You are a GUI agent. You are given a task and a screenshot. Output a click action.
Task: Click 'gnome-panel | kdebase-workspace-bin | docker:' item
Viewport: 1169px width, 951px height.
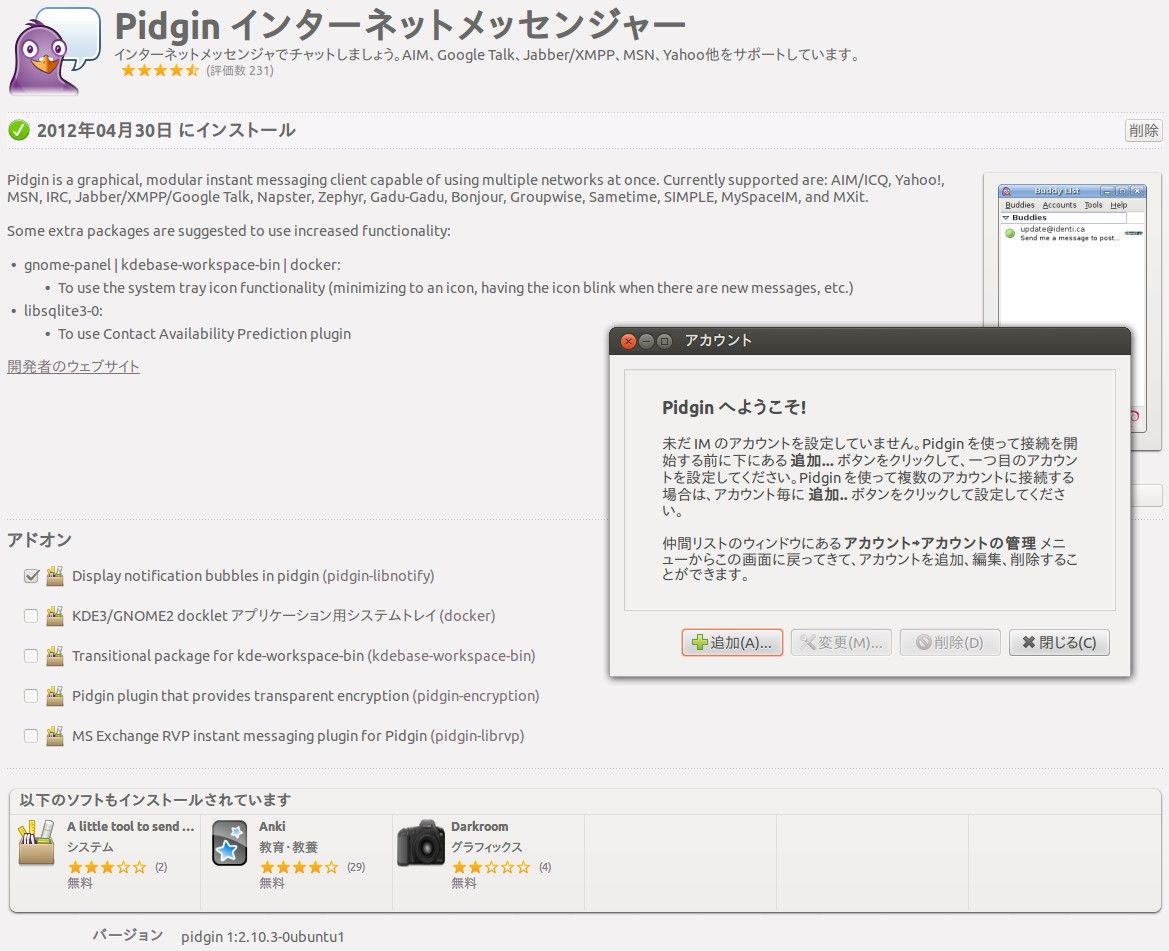pyautogui.click(x=183, y=265)
